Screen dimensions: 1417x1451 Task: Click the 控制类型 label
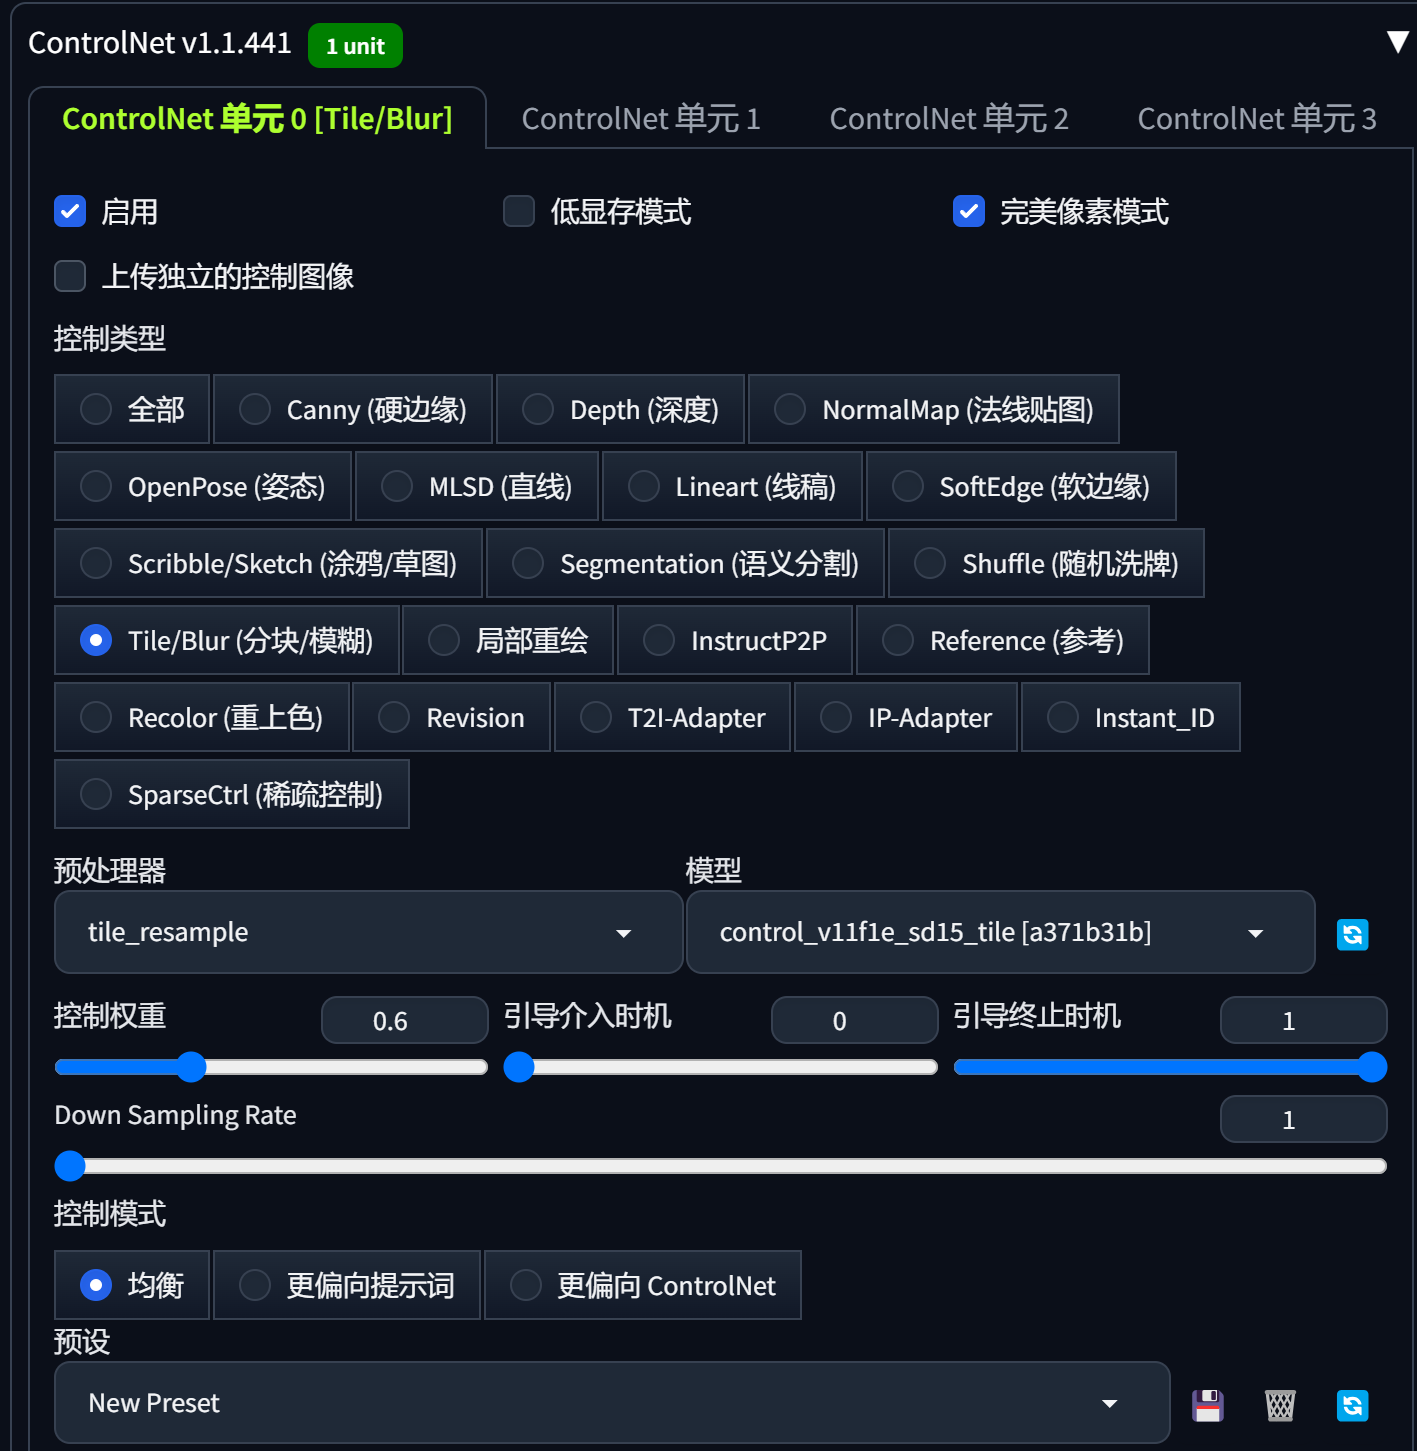pyautogui.click(x=110, y=338)
